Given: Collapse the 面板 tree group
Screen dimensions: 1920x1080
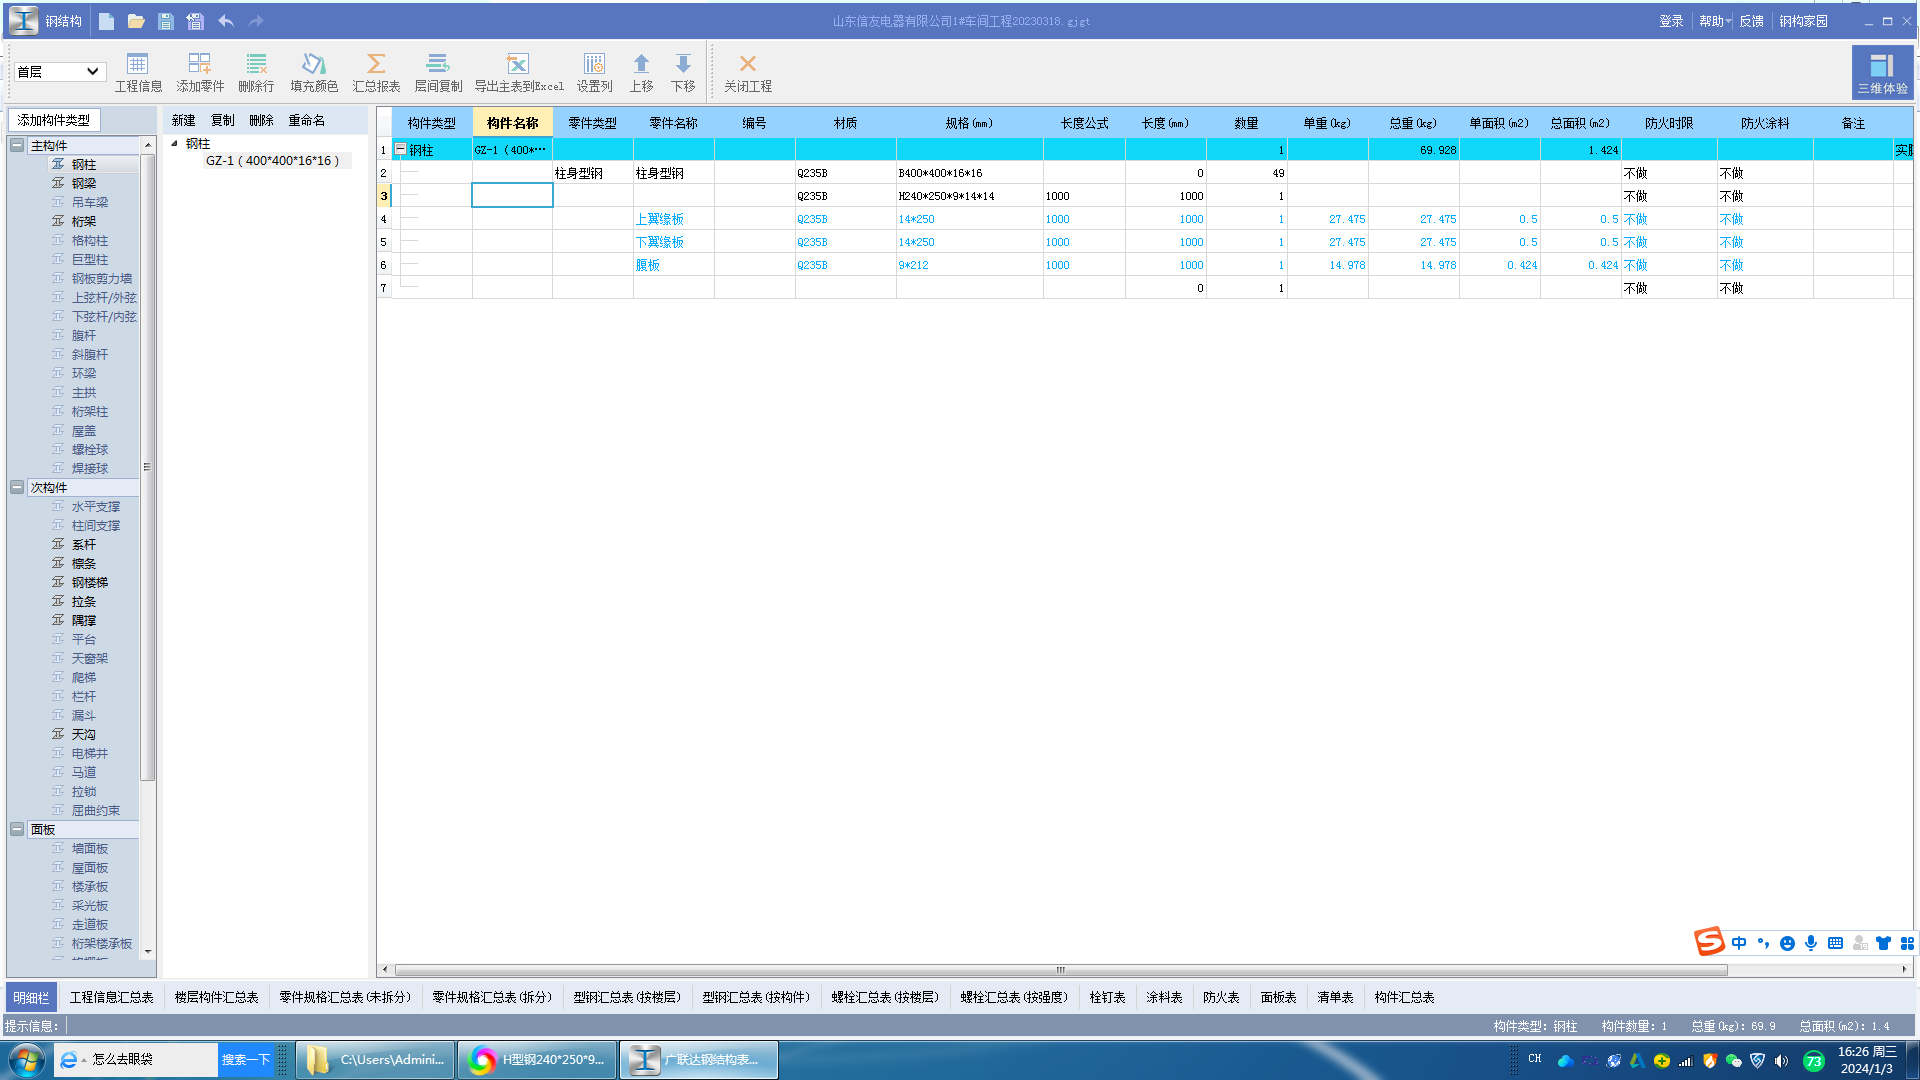Looking at the screenshot, I should click(17, 830).
